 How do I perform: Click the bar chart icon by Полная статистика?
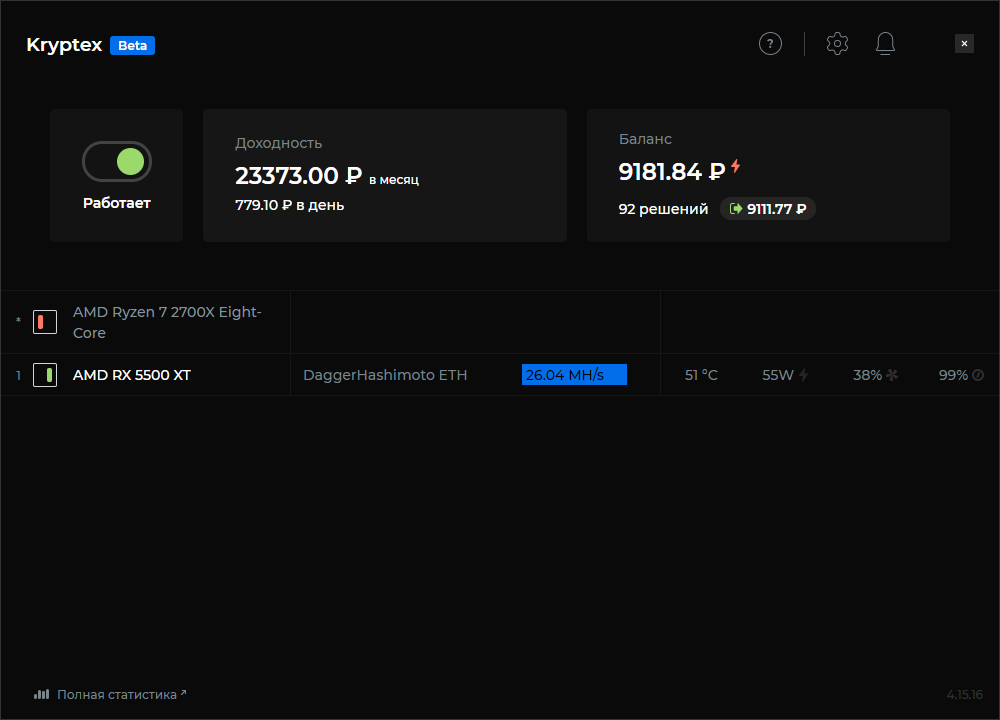tap(41, 694)
